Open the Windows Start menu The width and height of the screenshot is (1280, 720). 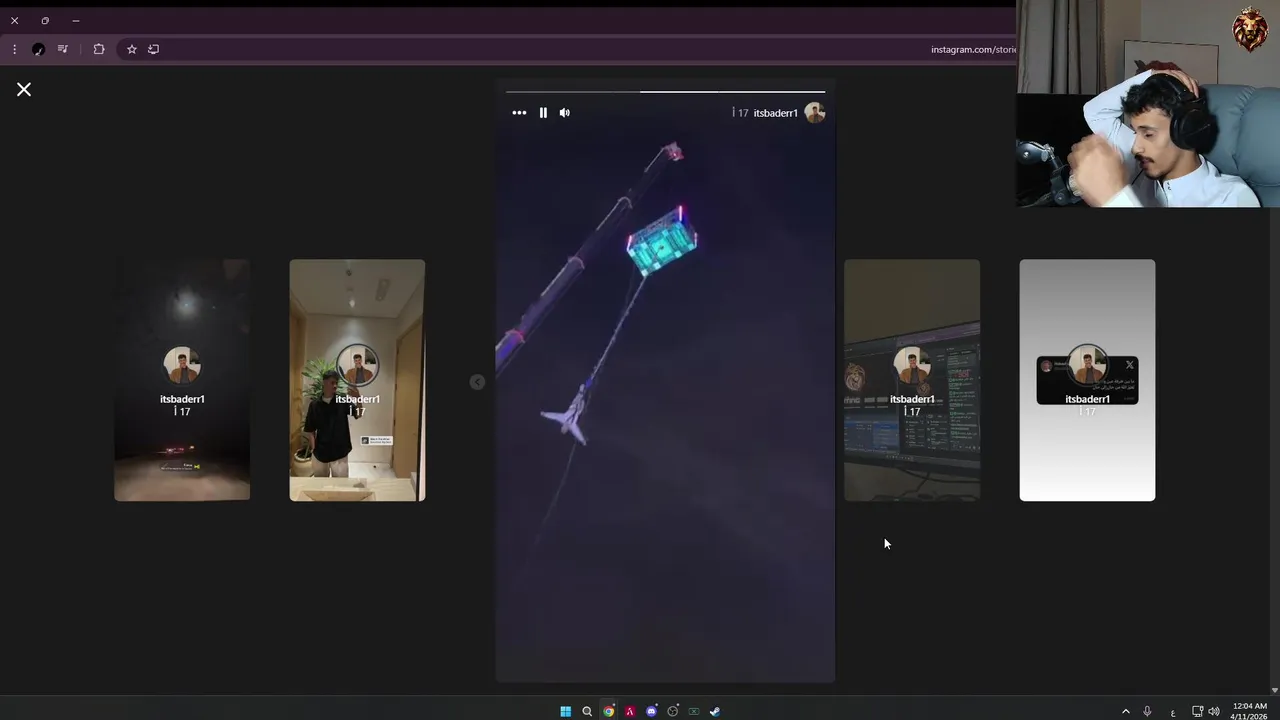click(565, 711)
